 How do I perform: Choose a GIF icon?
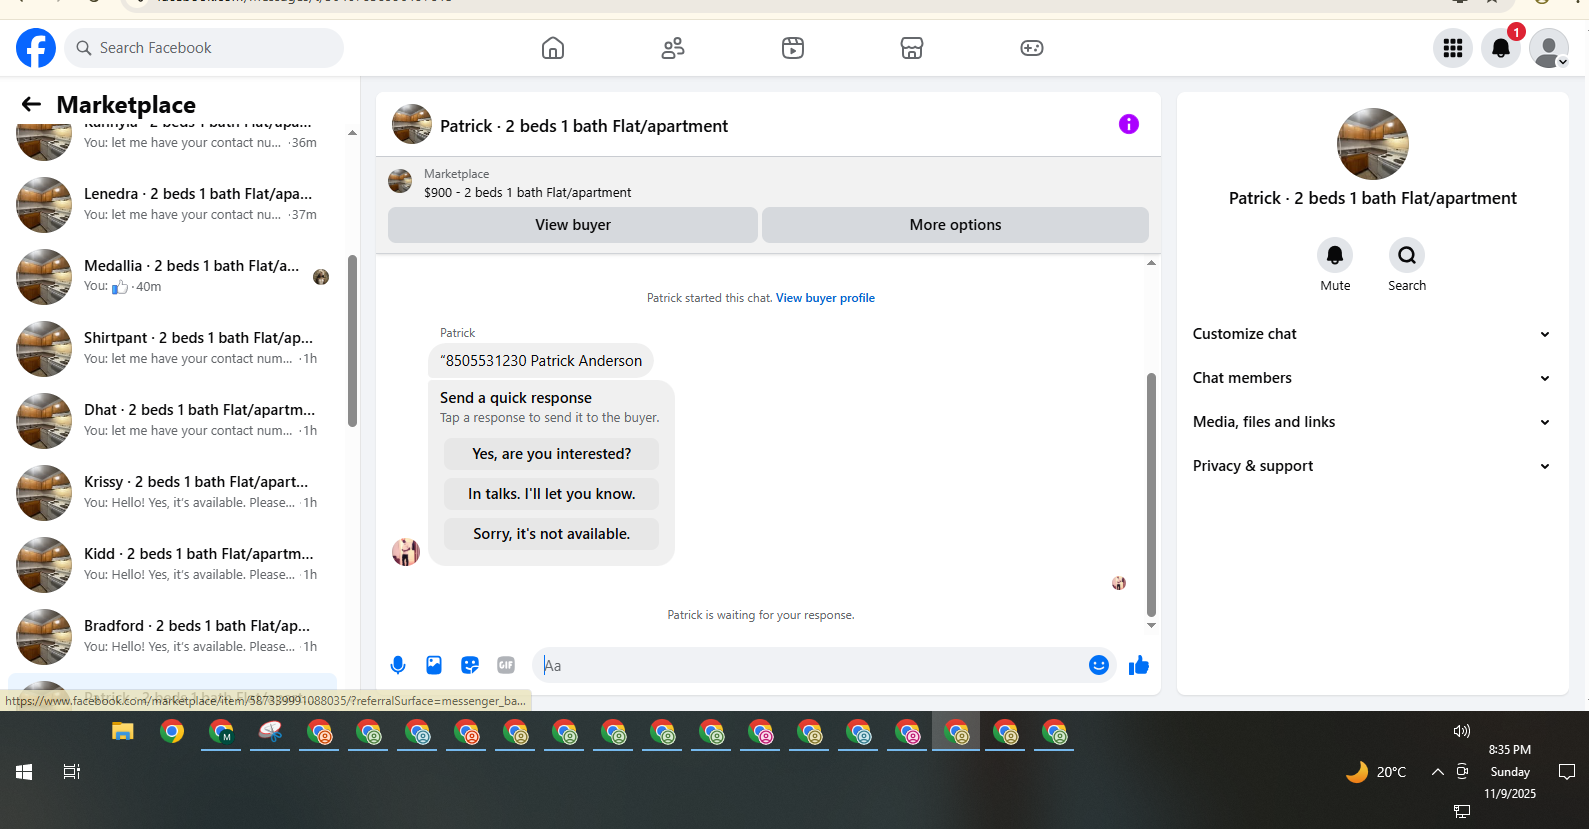click(506, 665)
